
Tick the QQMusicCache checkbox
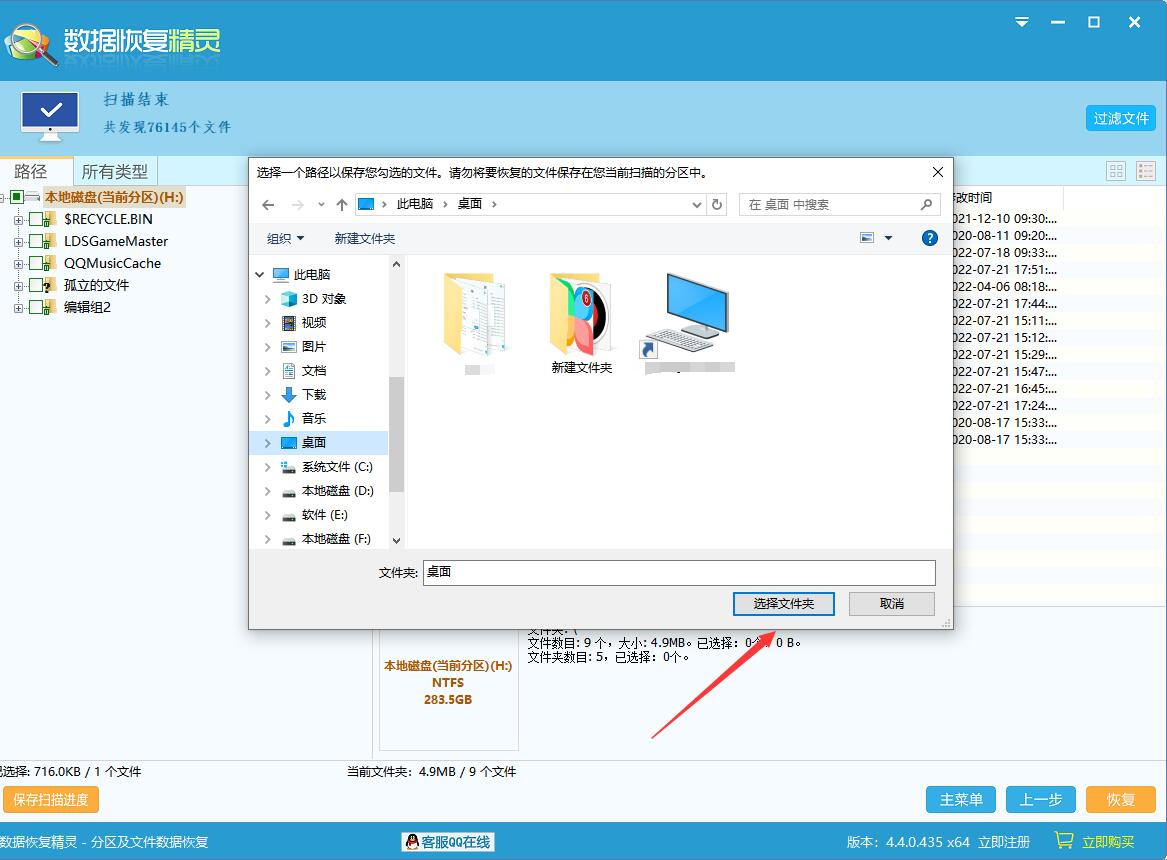point(36,264)
